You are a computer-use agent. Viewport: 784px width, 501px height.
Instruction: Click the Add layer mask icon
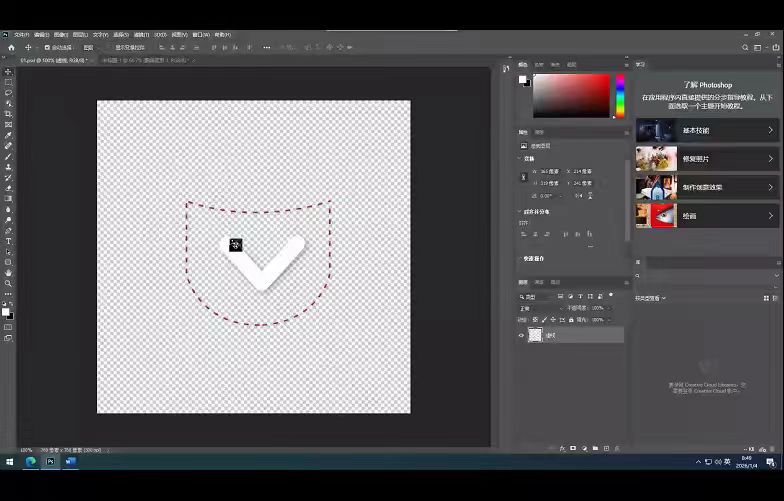[x=572, y=448]
